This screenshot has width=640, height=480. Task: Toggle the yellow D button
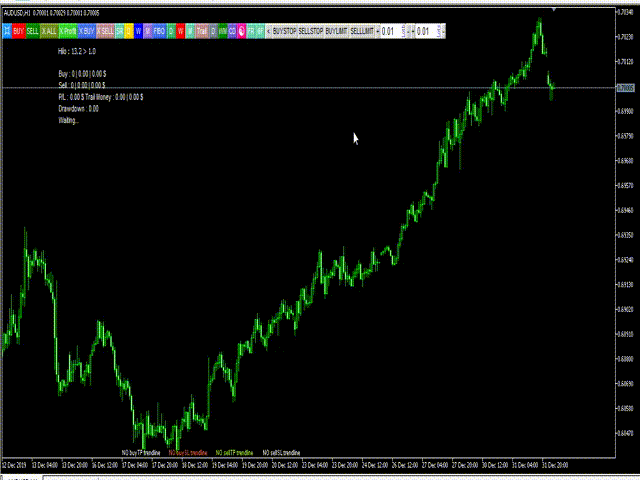[129, 31]
